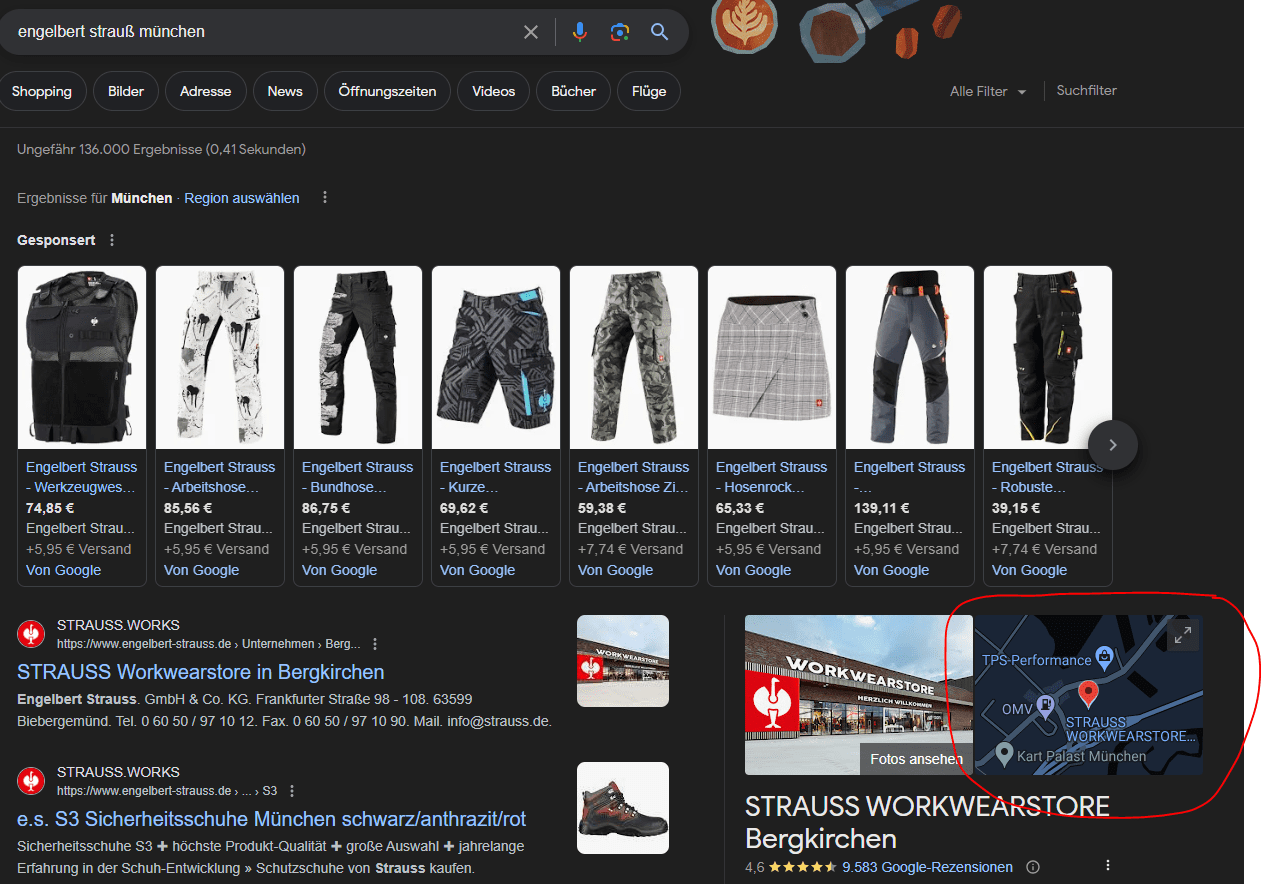
Task: Click the 139,11 € grey trousers image
Action: click(x=910, y=357)
